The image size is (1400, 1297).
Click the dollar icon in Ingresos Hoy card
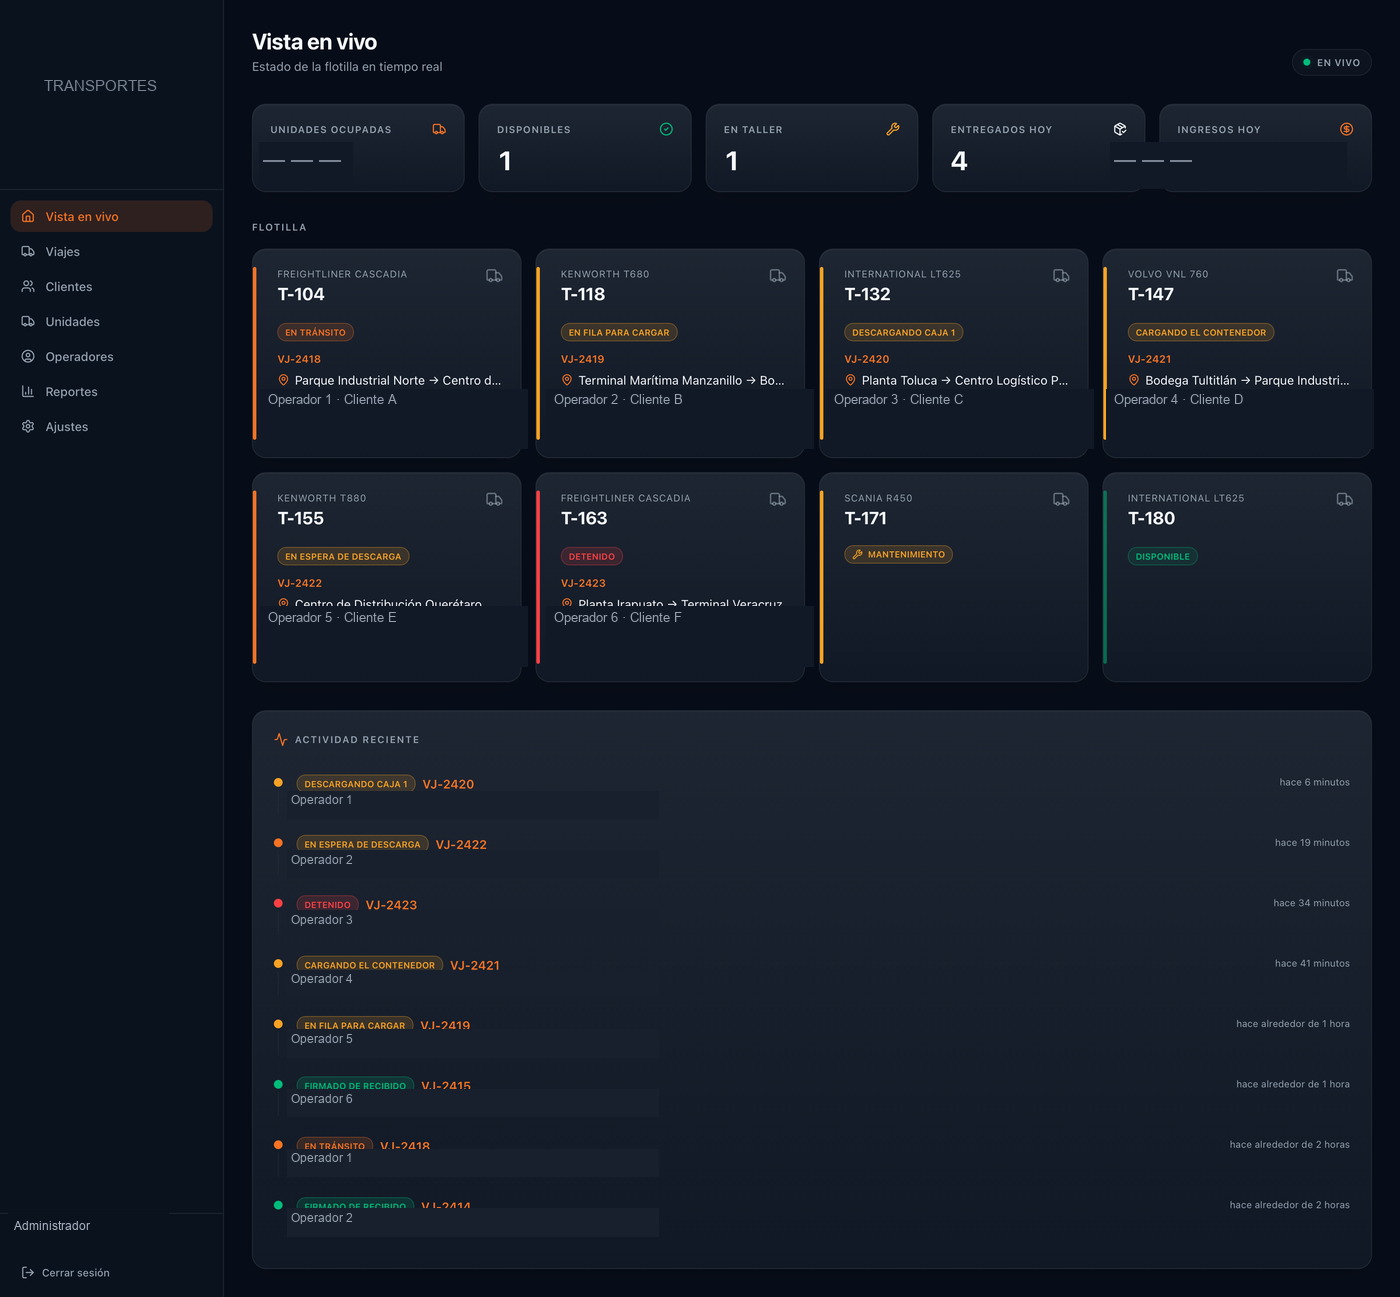tap(1347, 129)
